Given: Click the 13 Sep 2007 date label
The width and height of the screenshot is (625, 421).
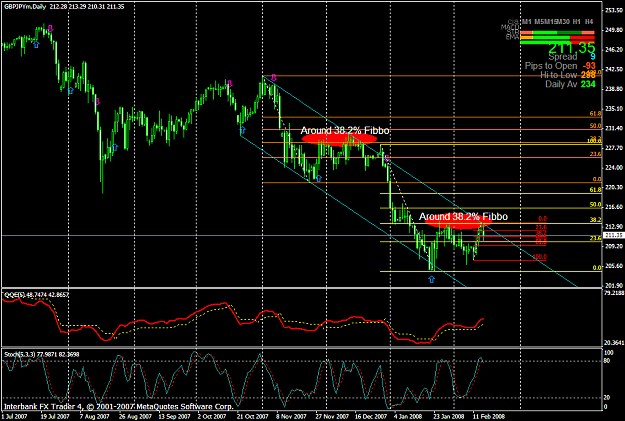Looking at the screenshot, I should click(174, 416).
